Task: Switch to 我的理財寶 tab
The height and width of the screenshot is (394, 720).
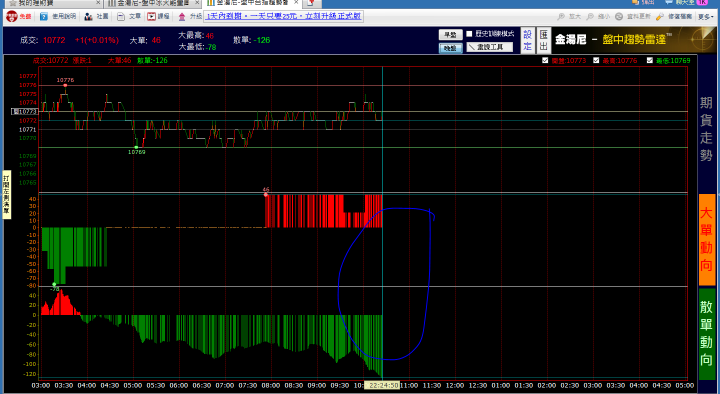Action: pyautogui.click(x=51, y=3)
